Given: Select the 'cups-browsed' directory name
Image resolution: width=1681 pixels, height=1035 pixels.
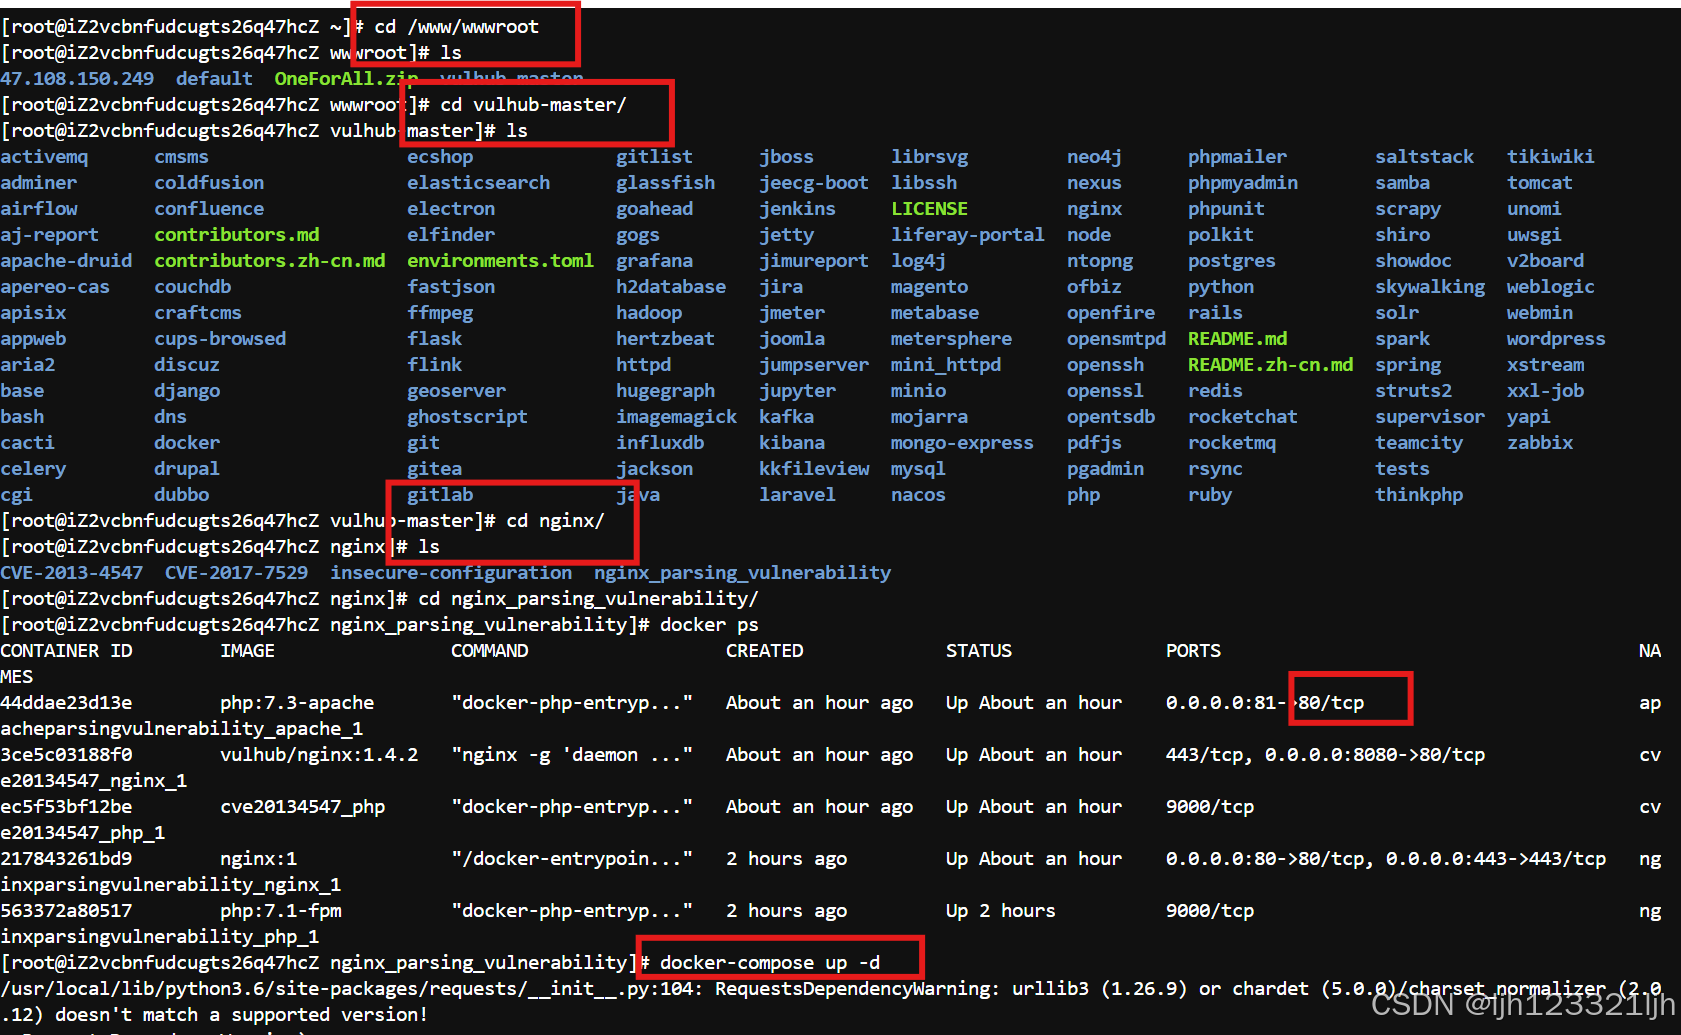Looking at the screenshot, I should point(220,339).
